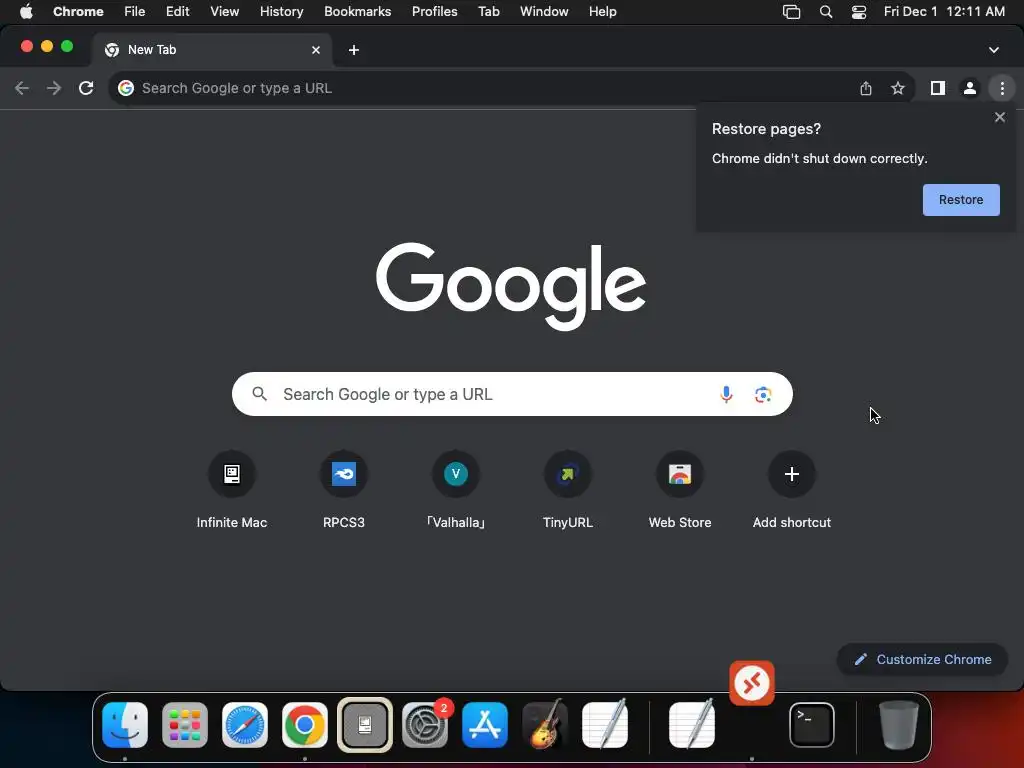Open the Window menu

(544, 12)
